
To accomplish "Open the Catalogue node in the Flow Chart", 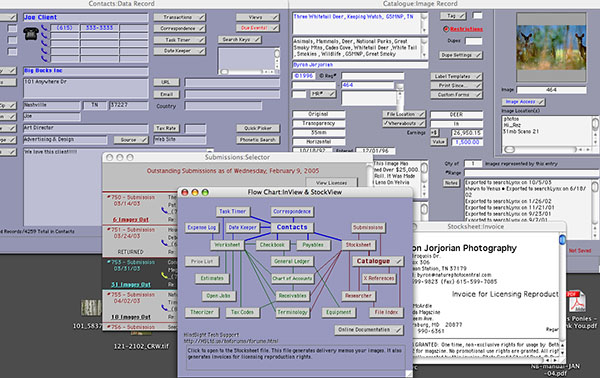I will (x=377, y=261).
